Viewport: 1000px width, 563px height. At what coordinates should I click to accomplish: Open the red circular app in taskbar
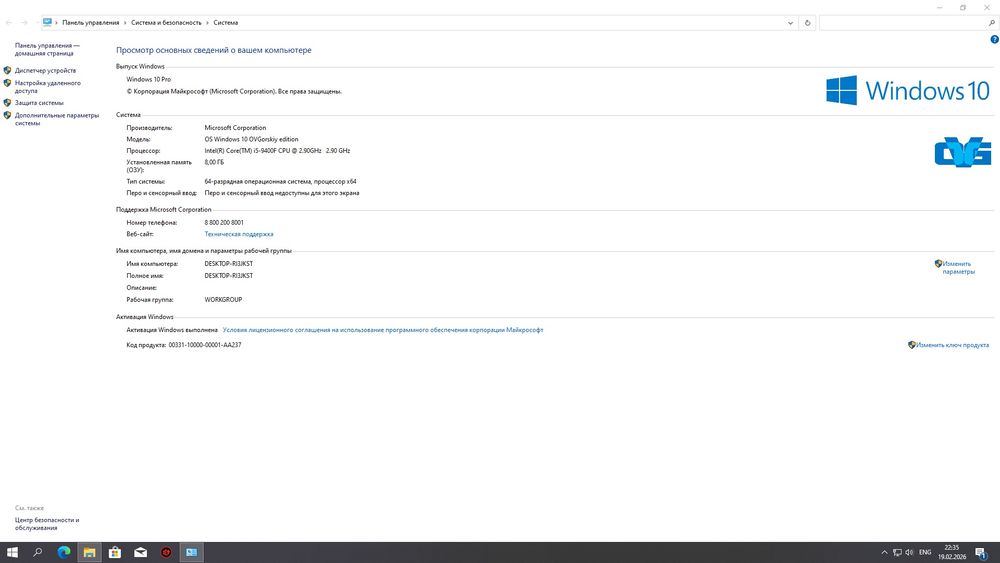pos(166,552)
